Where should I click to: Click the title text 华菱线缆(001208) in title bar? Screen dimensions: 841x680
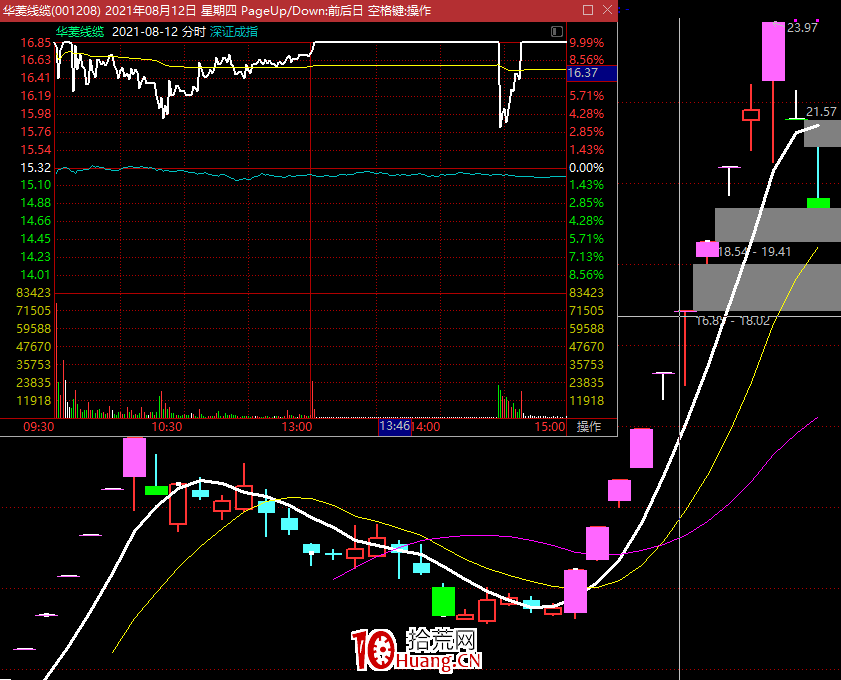(x=52, y=11)
